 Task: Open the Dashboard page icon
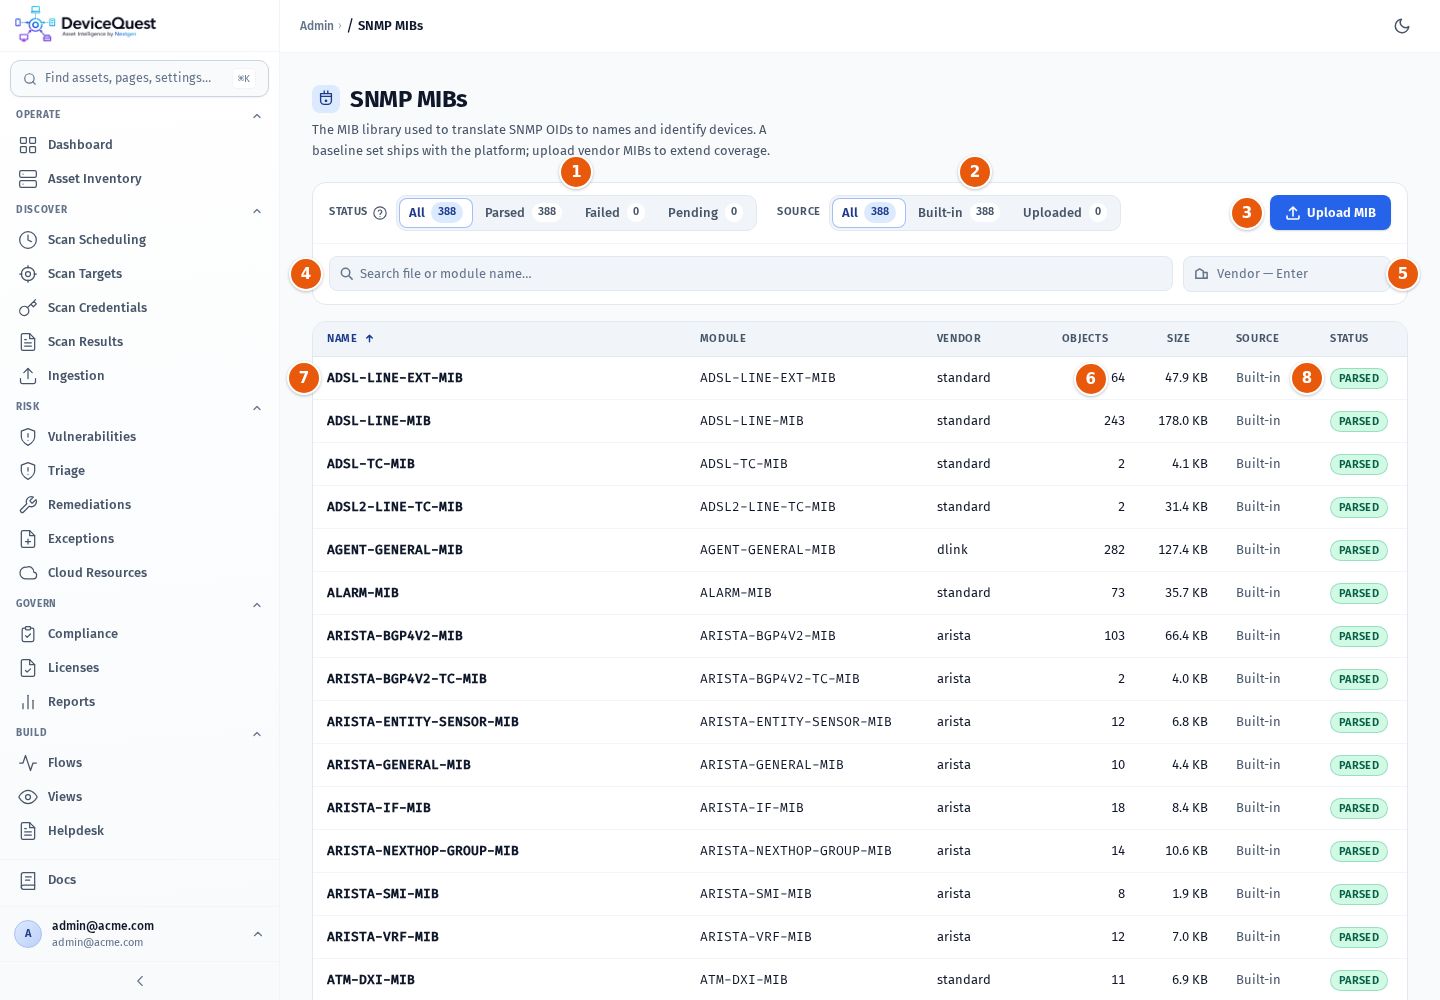[28, 145]
